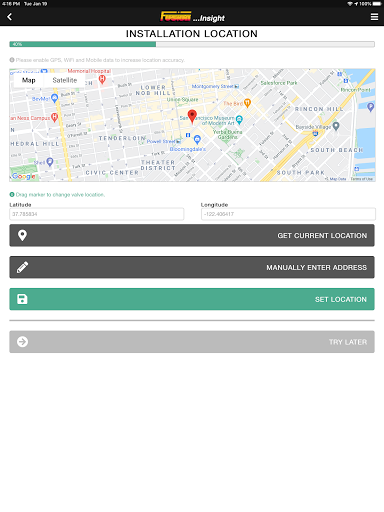Click the SOUTH PARK district label
384x512 pixels.
[301, 173]
